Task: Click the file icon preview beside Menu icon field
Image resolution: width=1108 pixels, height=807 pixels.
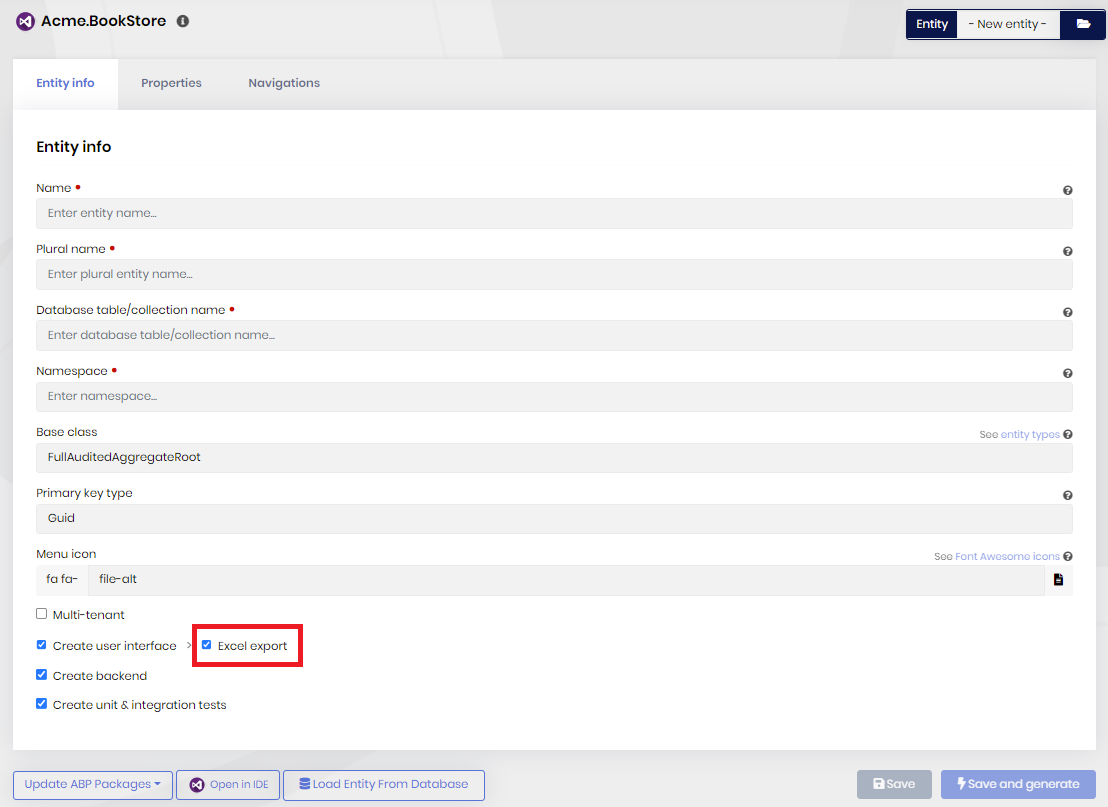Action: click(1058, 579)
